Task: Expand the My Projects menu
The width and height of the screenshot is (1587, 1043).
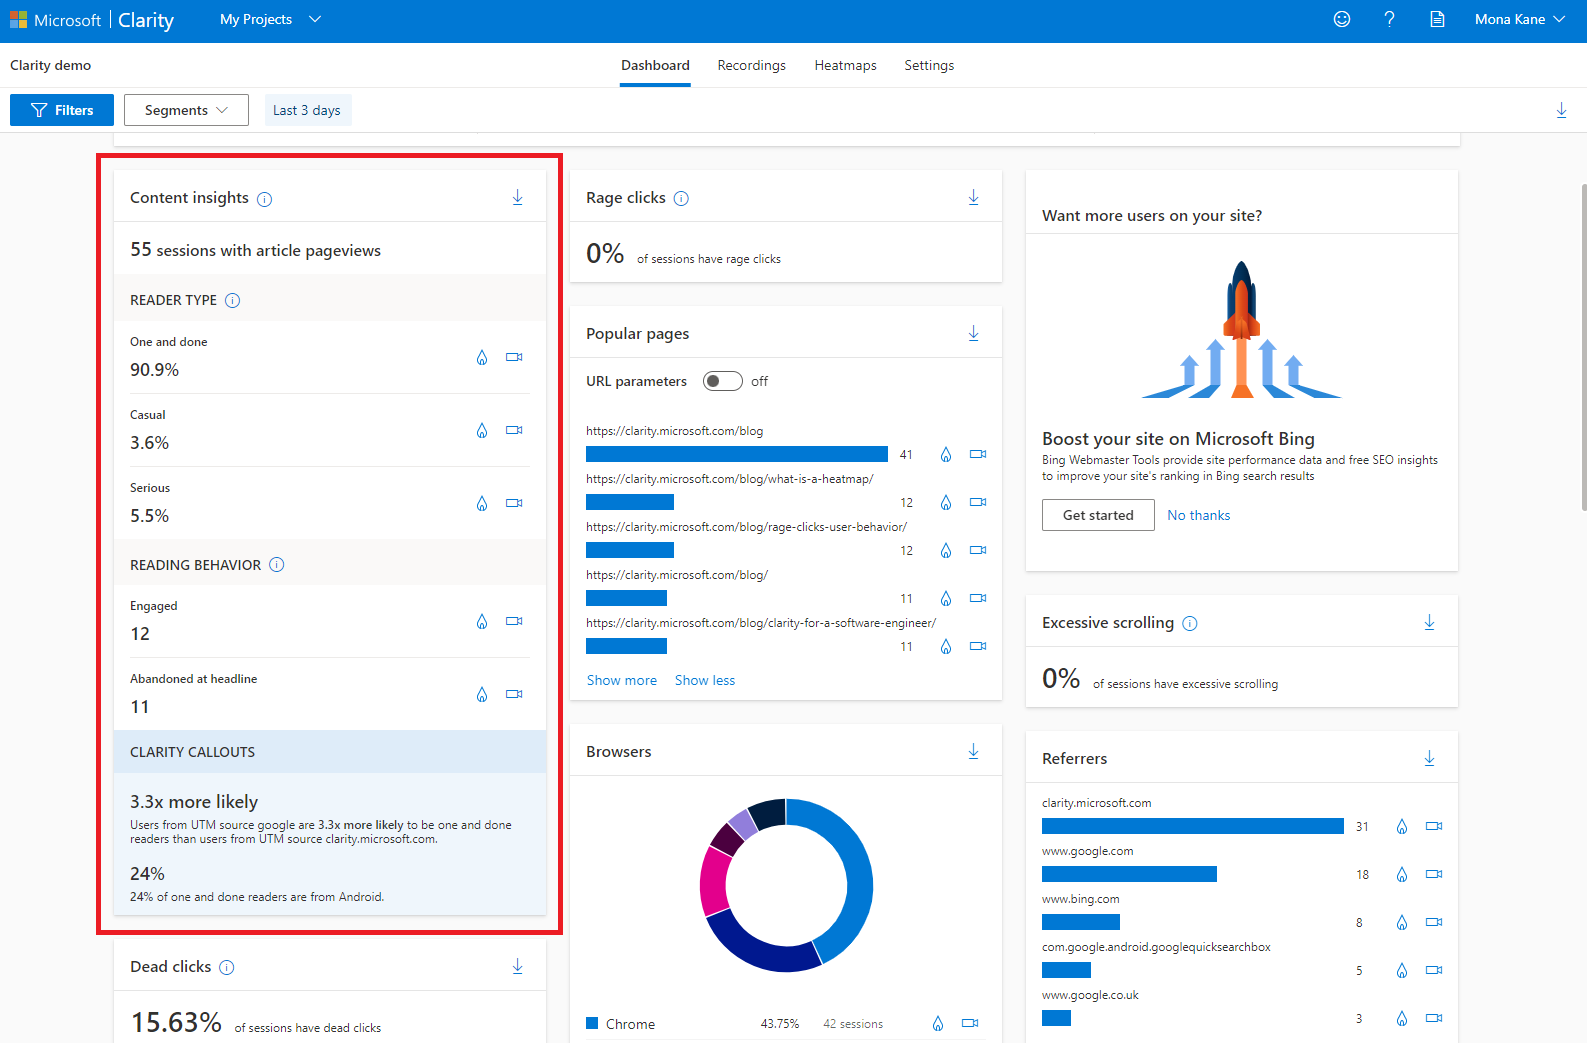Action: (270, 19)
